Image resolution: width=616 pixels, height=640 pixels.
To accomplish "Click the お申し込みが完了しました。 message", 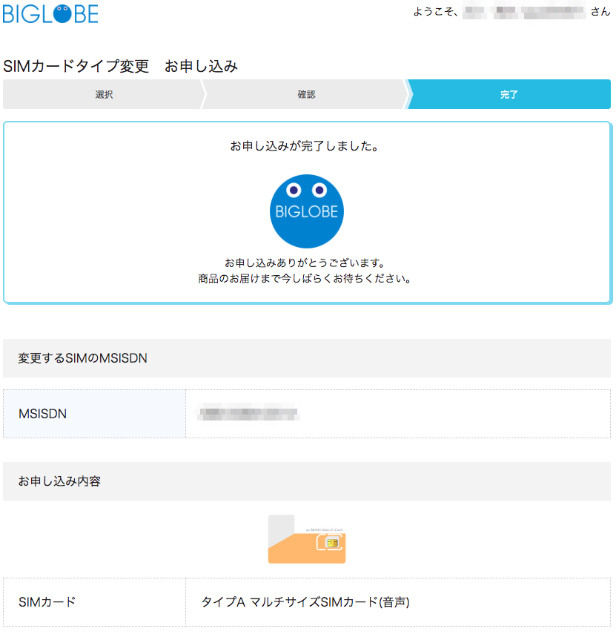I will click(305, 146).
